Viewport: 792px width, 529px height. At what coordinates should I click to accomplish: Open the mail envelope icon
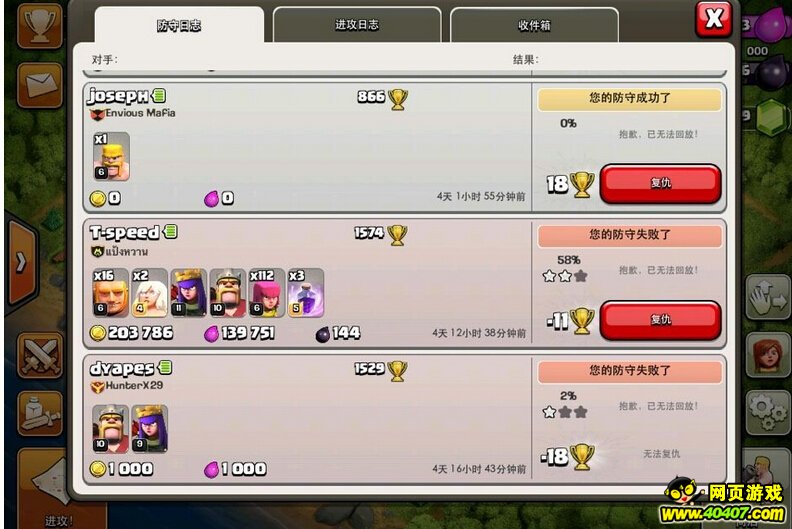tap(40, 84)
